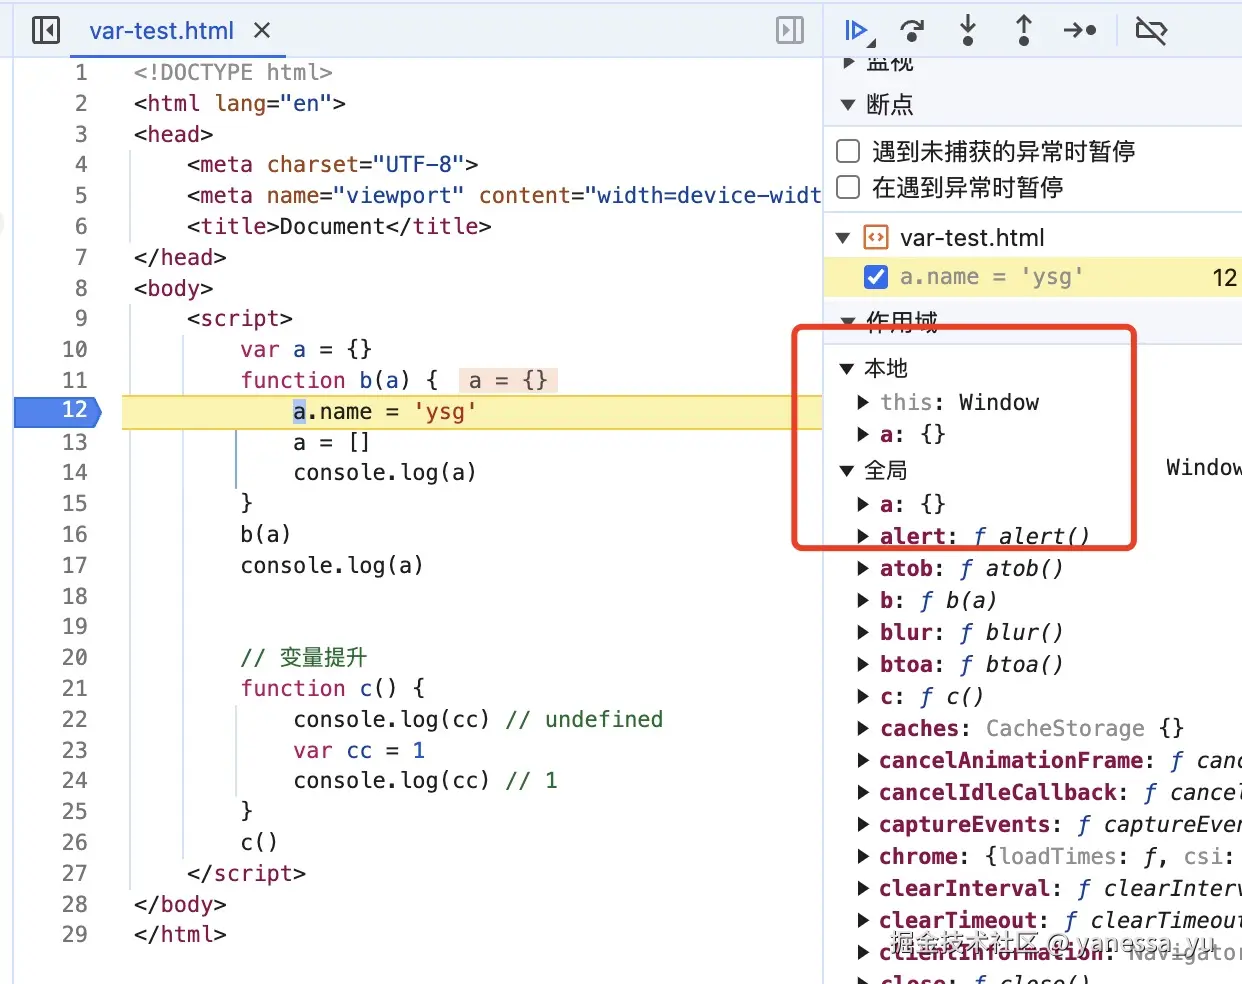The width and height of the screenshot is (1242, 984).
Task: Deactivate all breakpoints icon
Action: pos(1151,30)
